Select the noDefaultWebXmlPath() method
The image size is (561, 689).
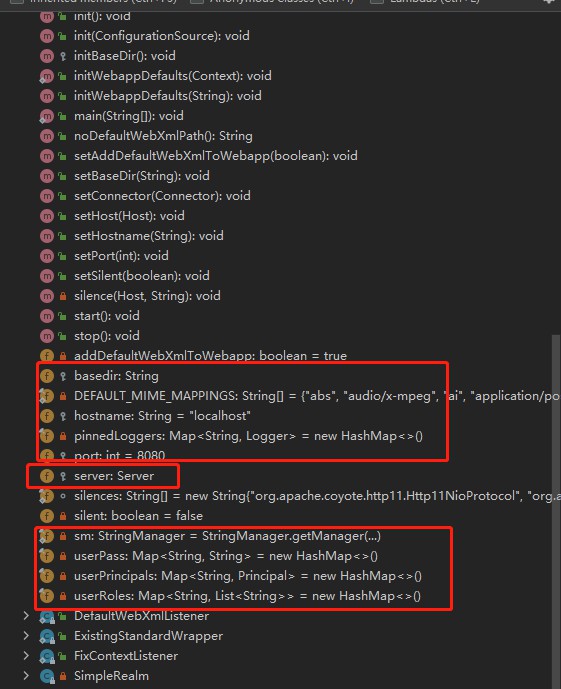pos(163,136)
